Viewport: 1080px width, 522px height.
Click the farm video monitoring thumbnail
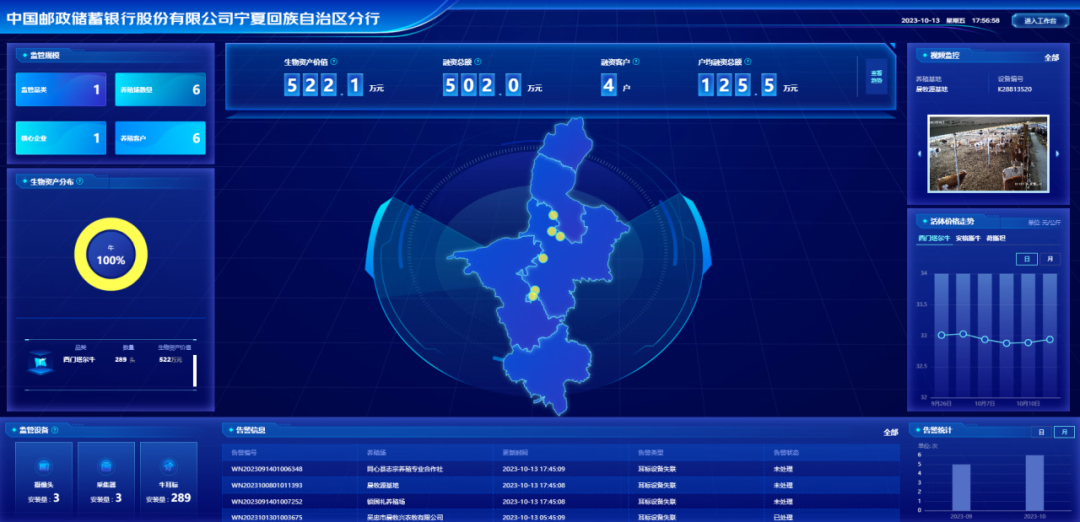pos(988,154)
